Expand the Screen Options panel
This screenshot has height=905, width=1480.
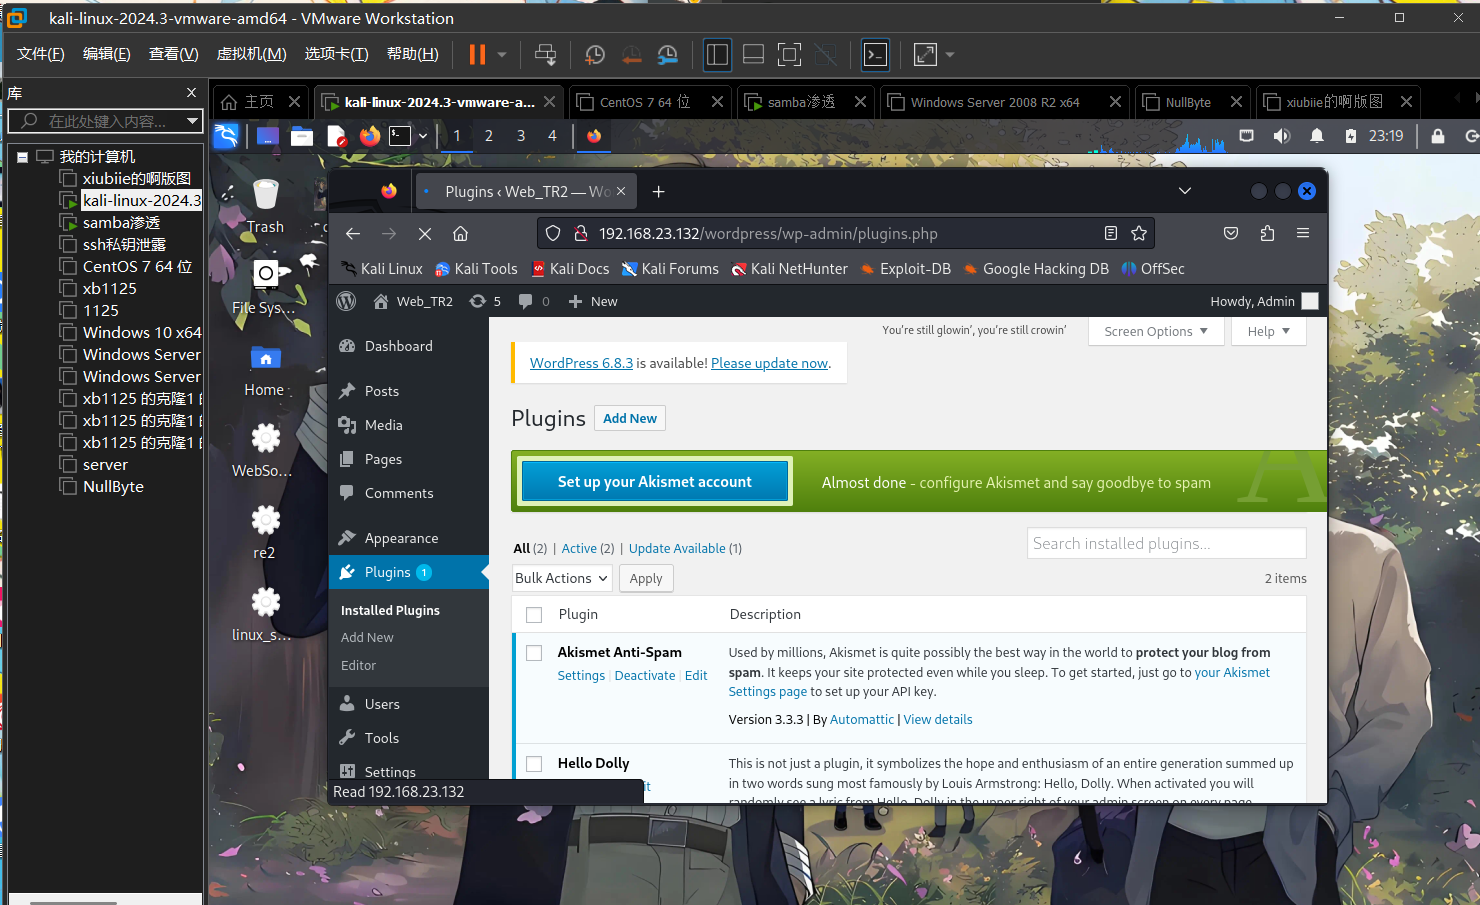[x=1155, y=331]
